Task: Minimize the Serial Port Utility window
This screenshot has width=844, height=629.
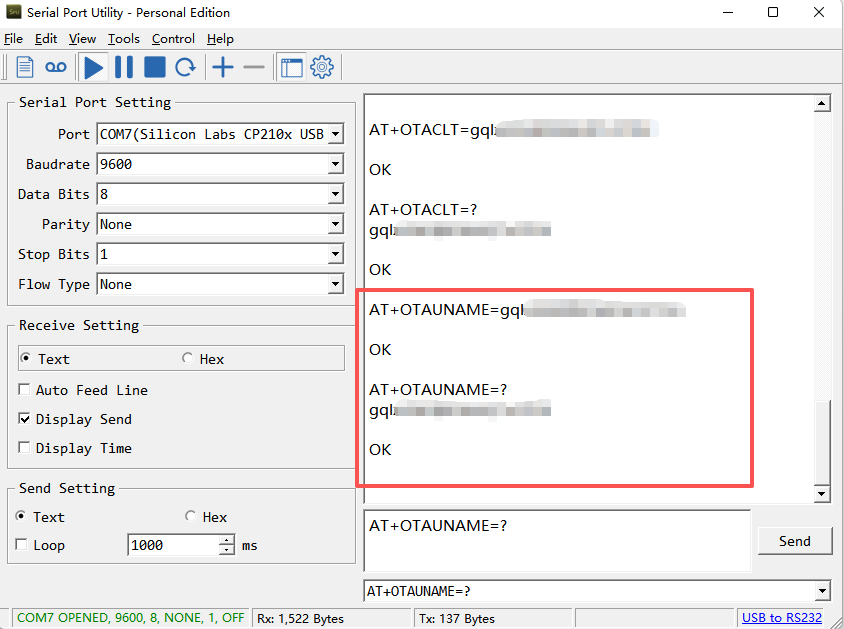Action: (728, 12)
